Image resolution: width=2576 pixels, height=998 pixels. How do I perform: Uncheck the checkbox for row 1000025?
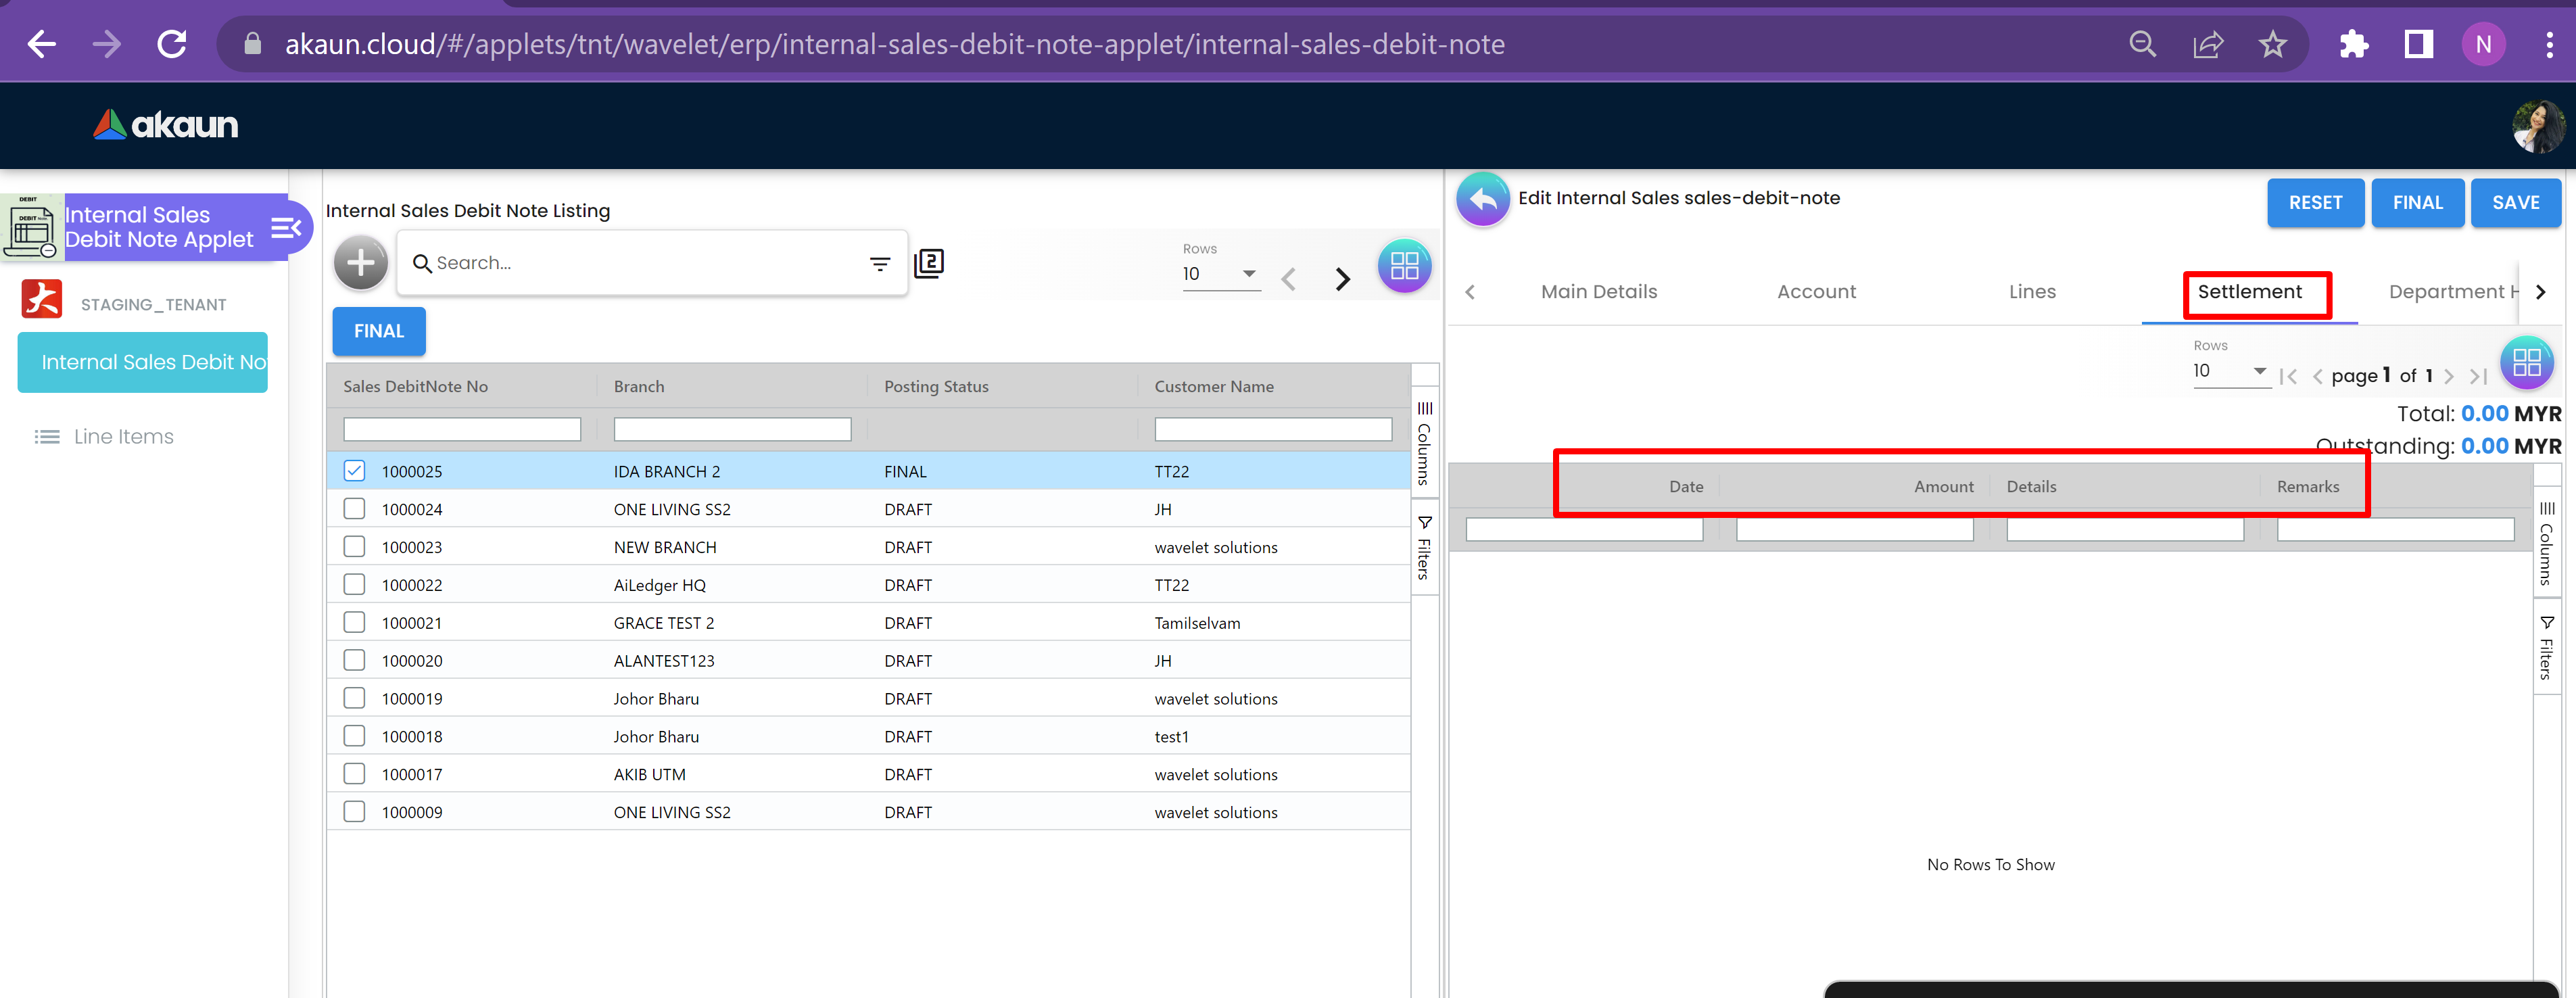pos(354,471)
